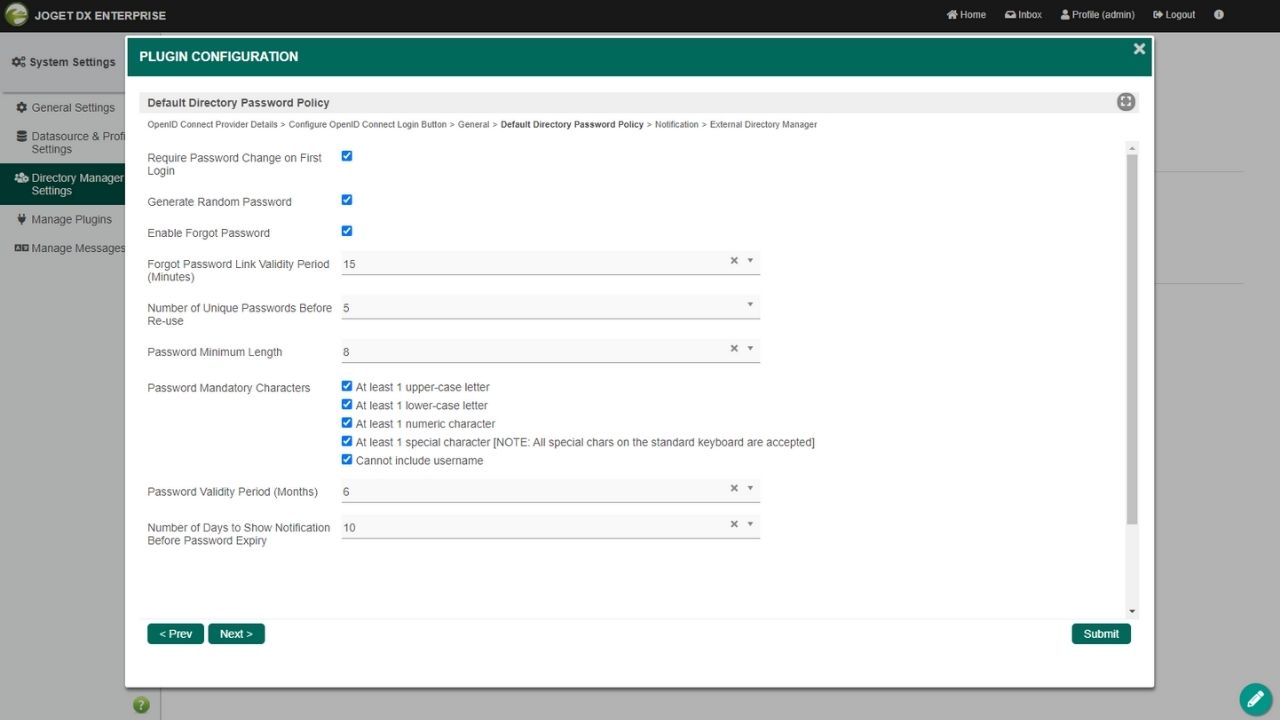Go to Notification breadcrumb step

click(676, 125)
